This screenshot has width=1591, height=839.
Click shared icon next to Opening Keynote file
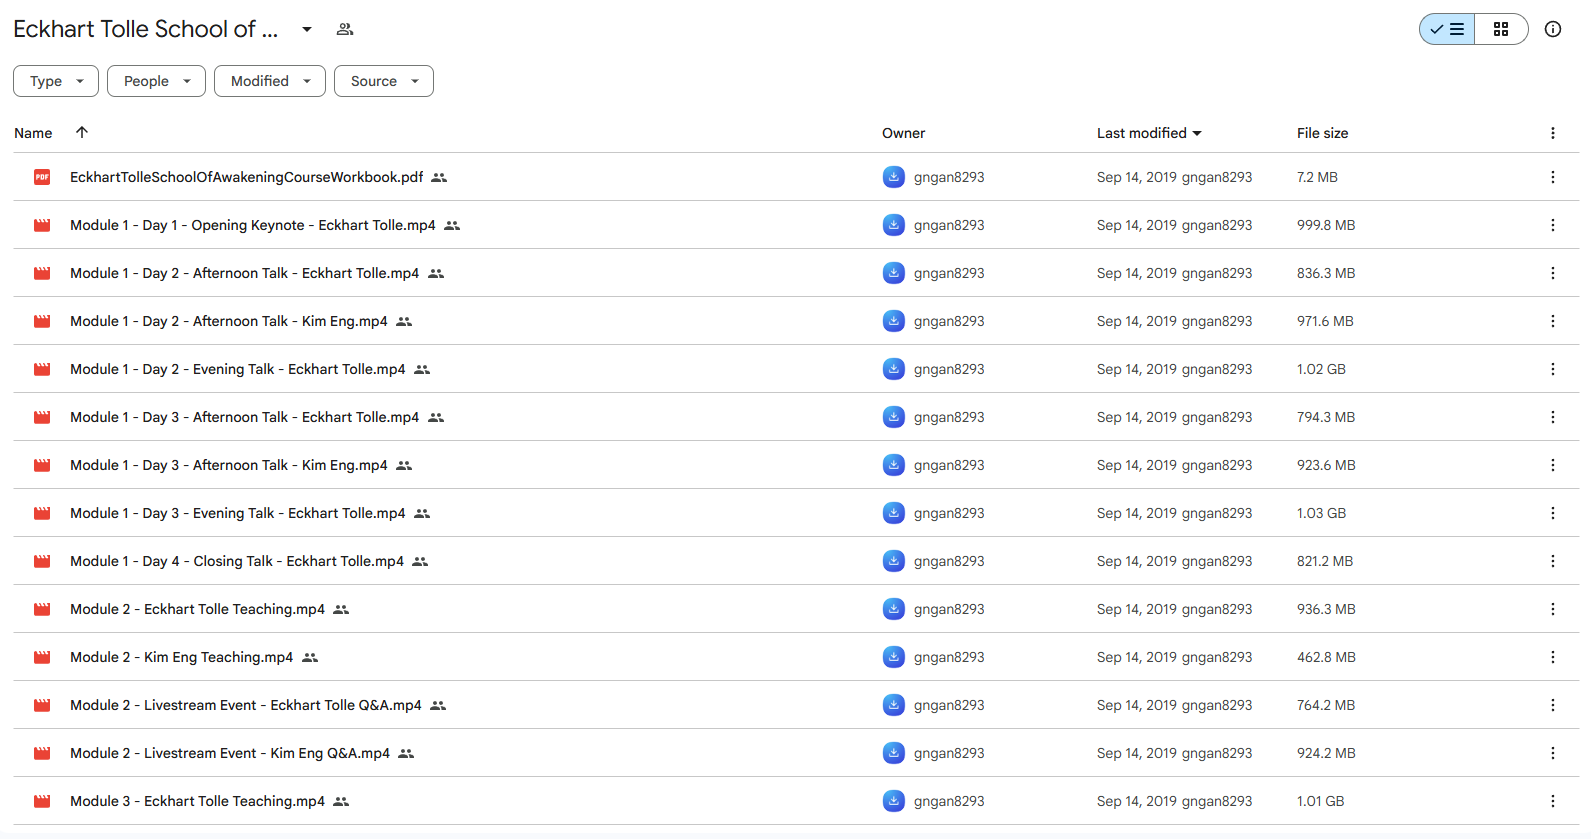452,225
